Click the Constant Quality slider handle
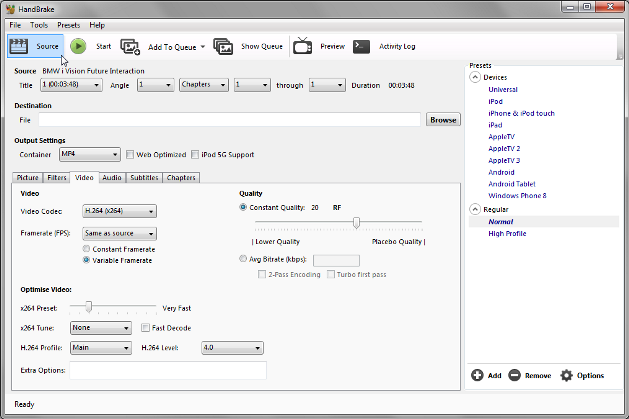Image resolution: width=629 pixels, height=419 pixels. 356,223
